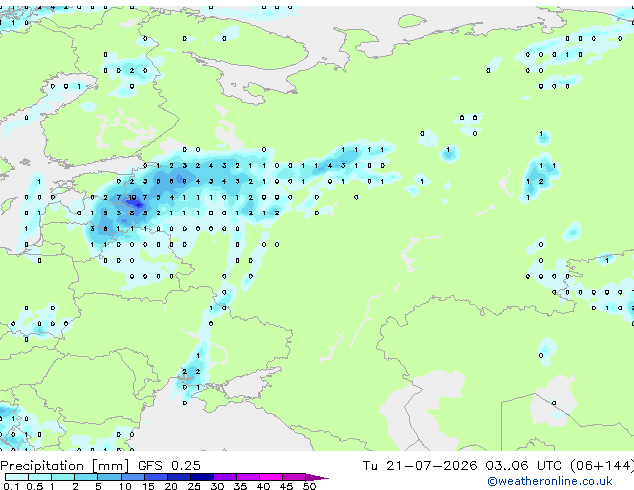Select the swatch between 45 and 50

coord(294,477)
